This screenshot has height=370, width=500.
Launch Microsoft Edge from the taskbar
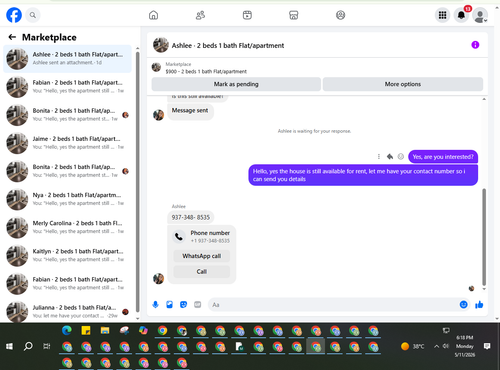(67, 330)
